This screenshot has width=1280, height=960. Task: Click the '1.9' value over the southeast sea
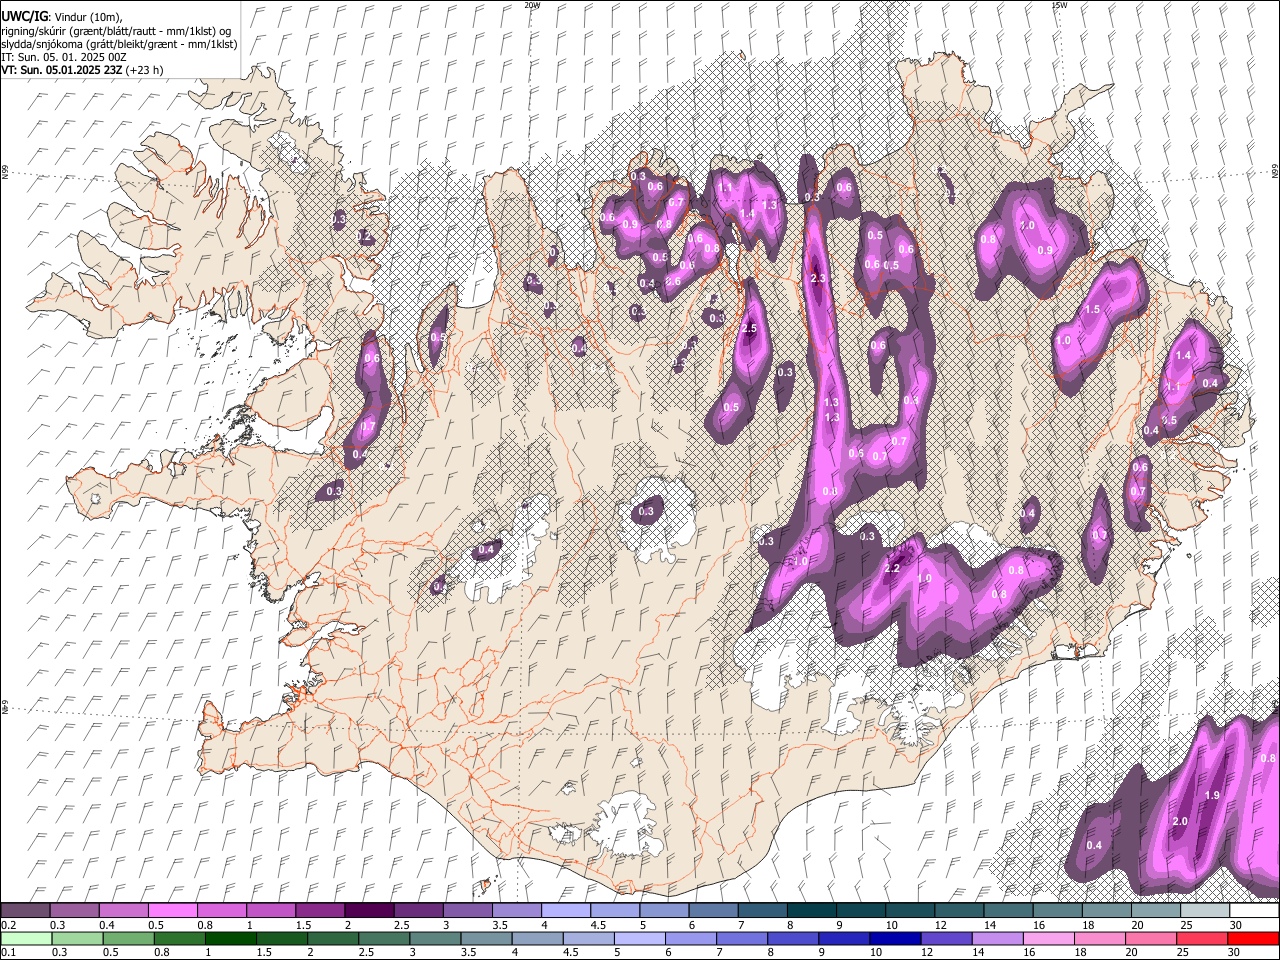1211,795
